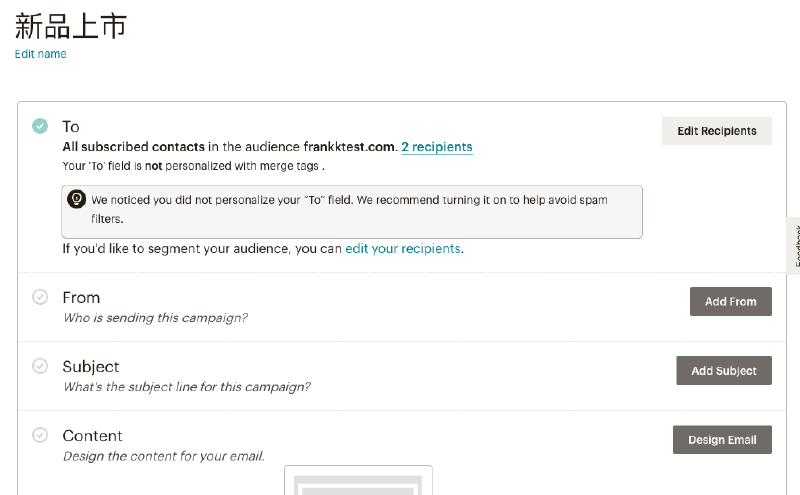This screenshot has width=800, height=495.
Task: Click the campaign title 新品上市
Action: coord(71,26)
